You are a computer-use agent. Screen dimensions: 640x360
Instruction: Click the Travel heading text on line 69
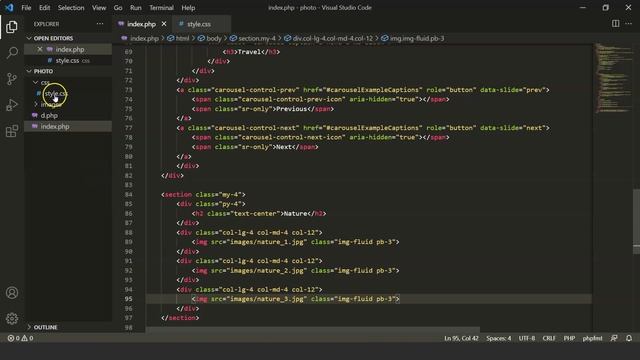click(x=249, y=52)
